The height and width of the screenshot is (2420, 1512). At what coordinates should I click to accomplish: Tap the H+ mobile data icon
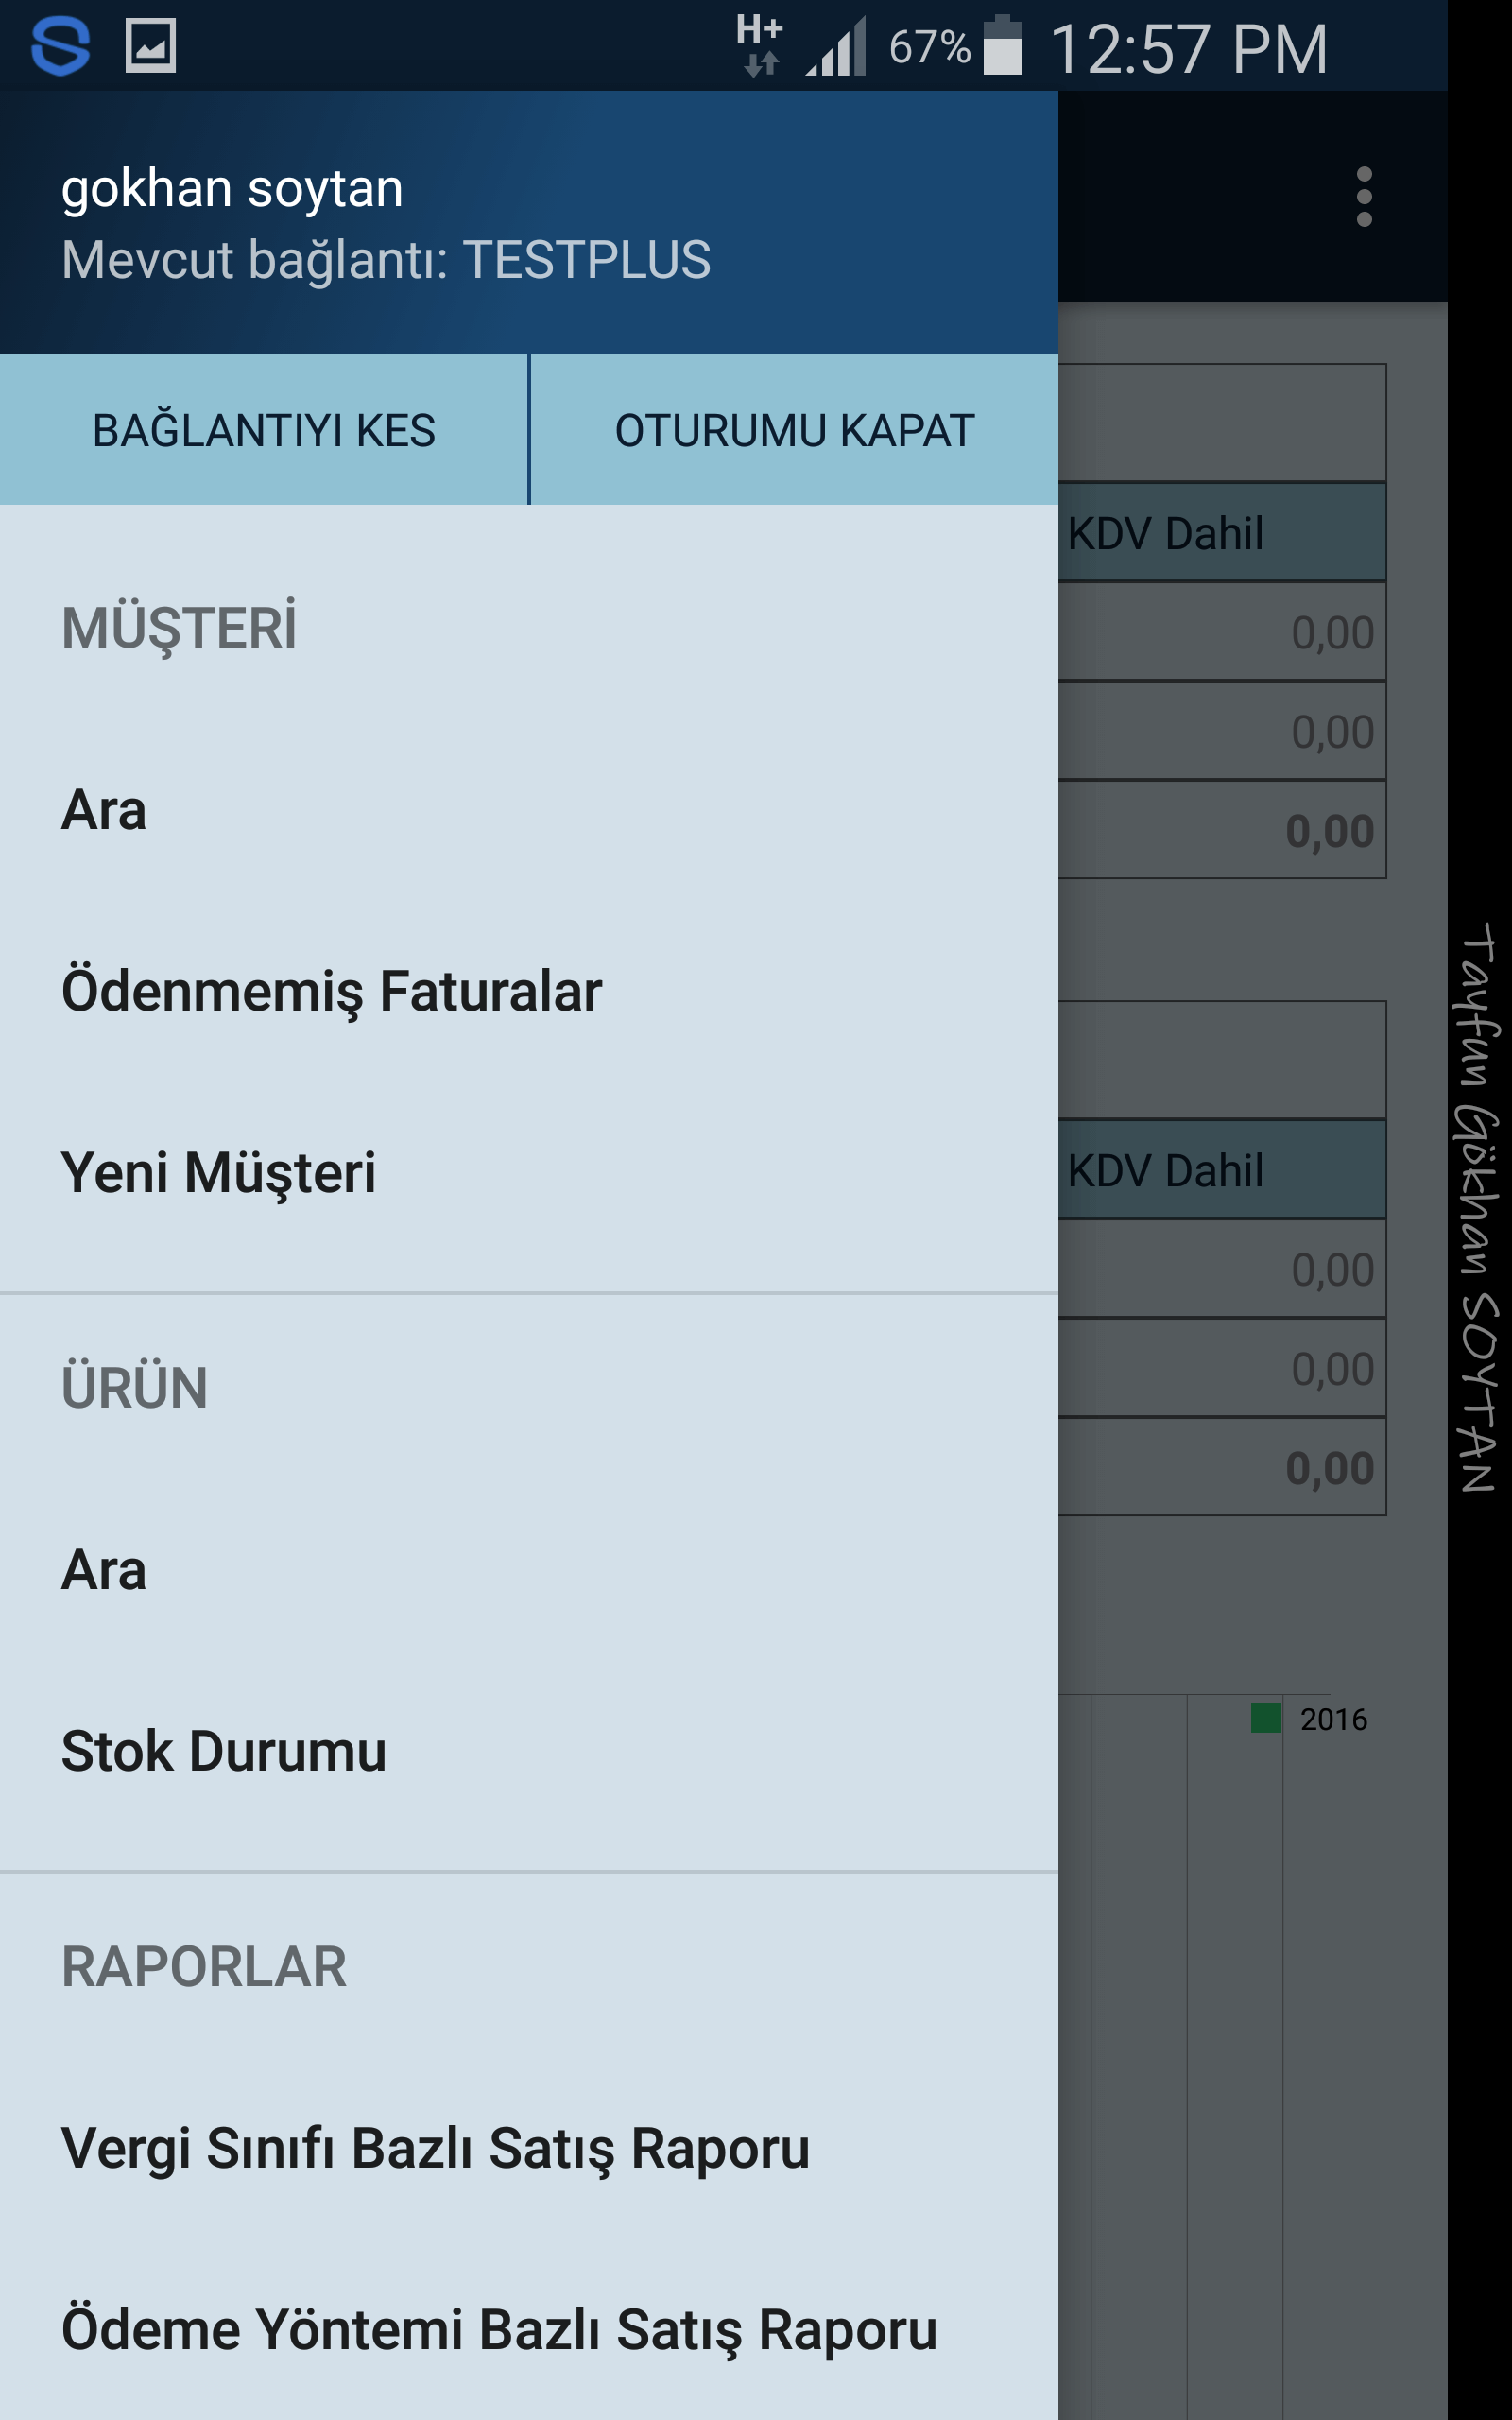tap(760, 44)
